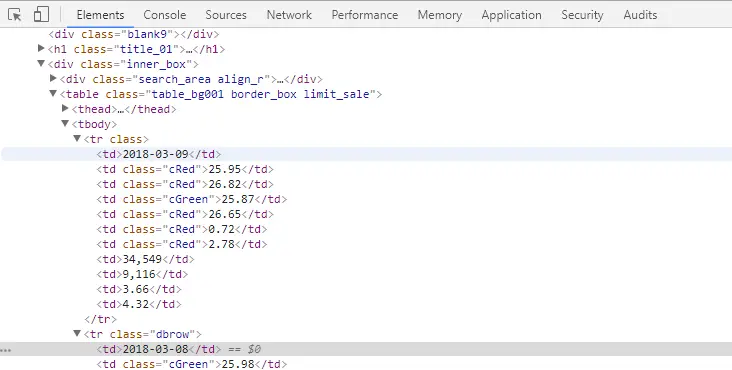Screen dimensions: 732x370
Task: Select the td 2018-03-09 line
Action: [x=159, y=154]
